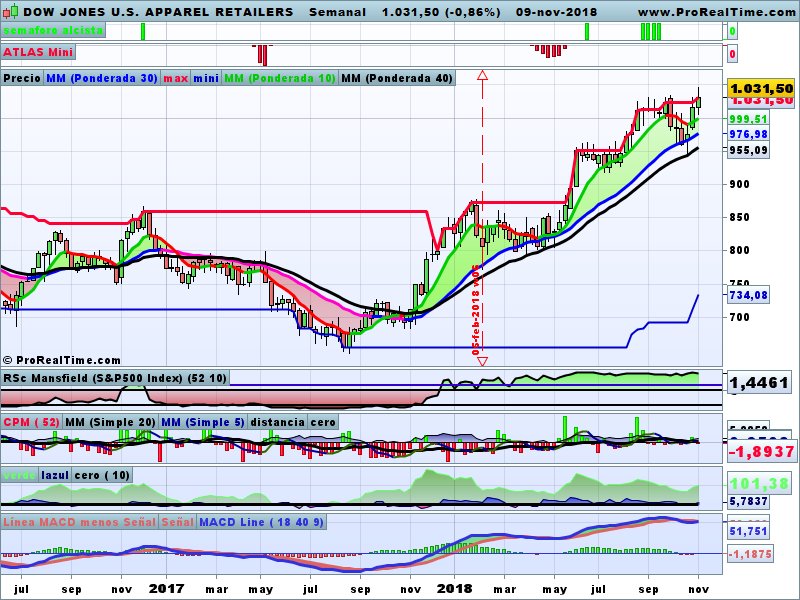Click the '1.031,50 (-0,86%)' quote in header
Viewport: 800px width, 600px height.
click(441, 12)
